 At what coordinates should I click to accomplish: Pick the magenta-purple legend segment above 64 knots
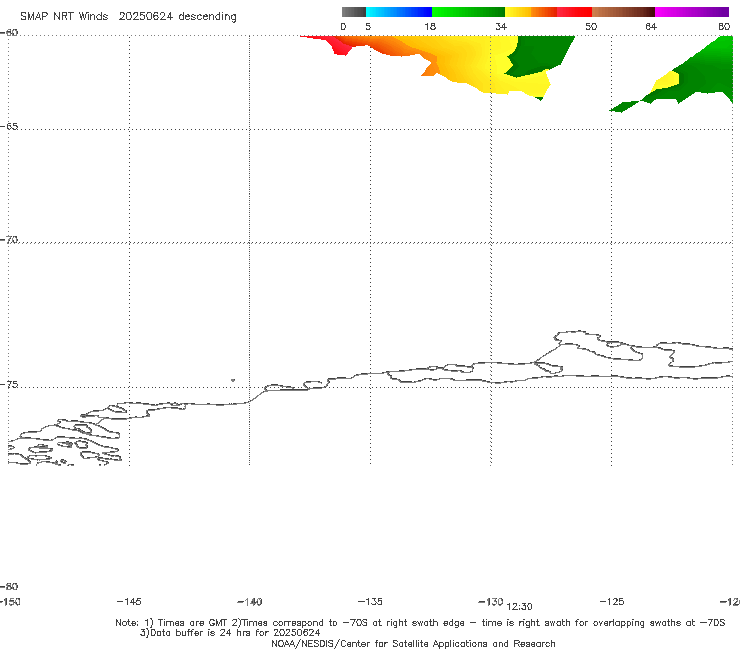692,12
